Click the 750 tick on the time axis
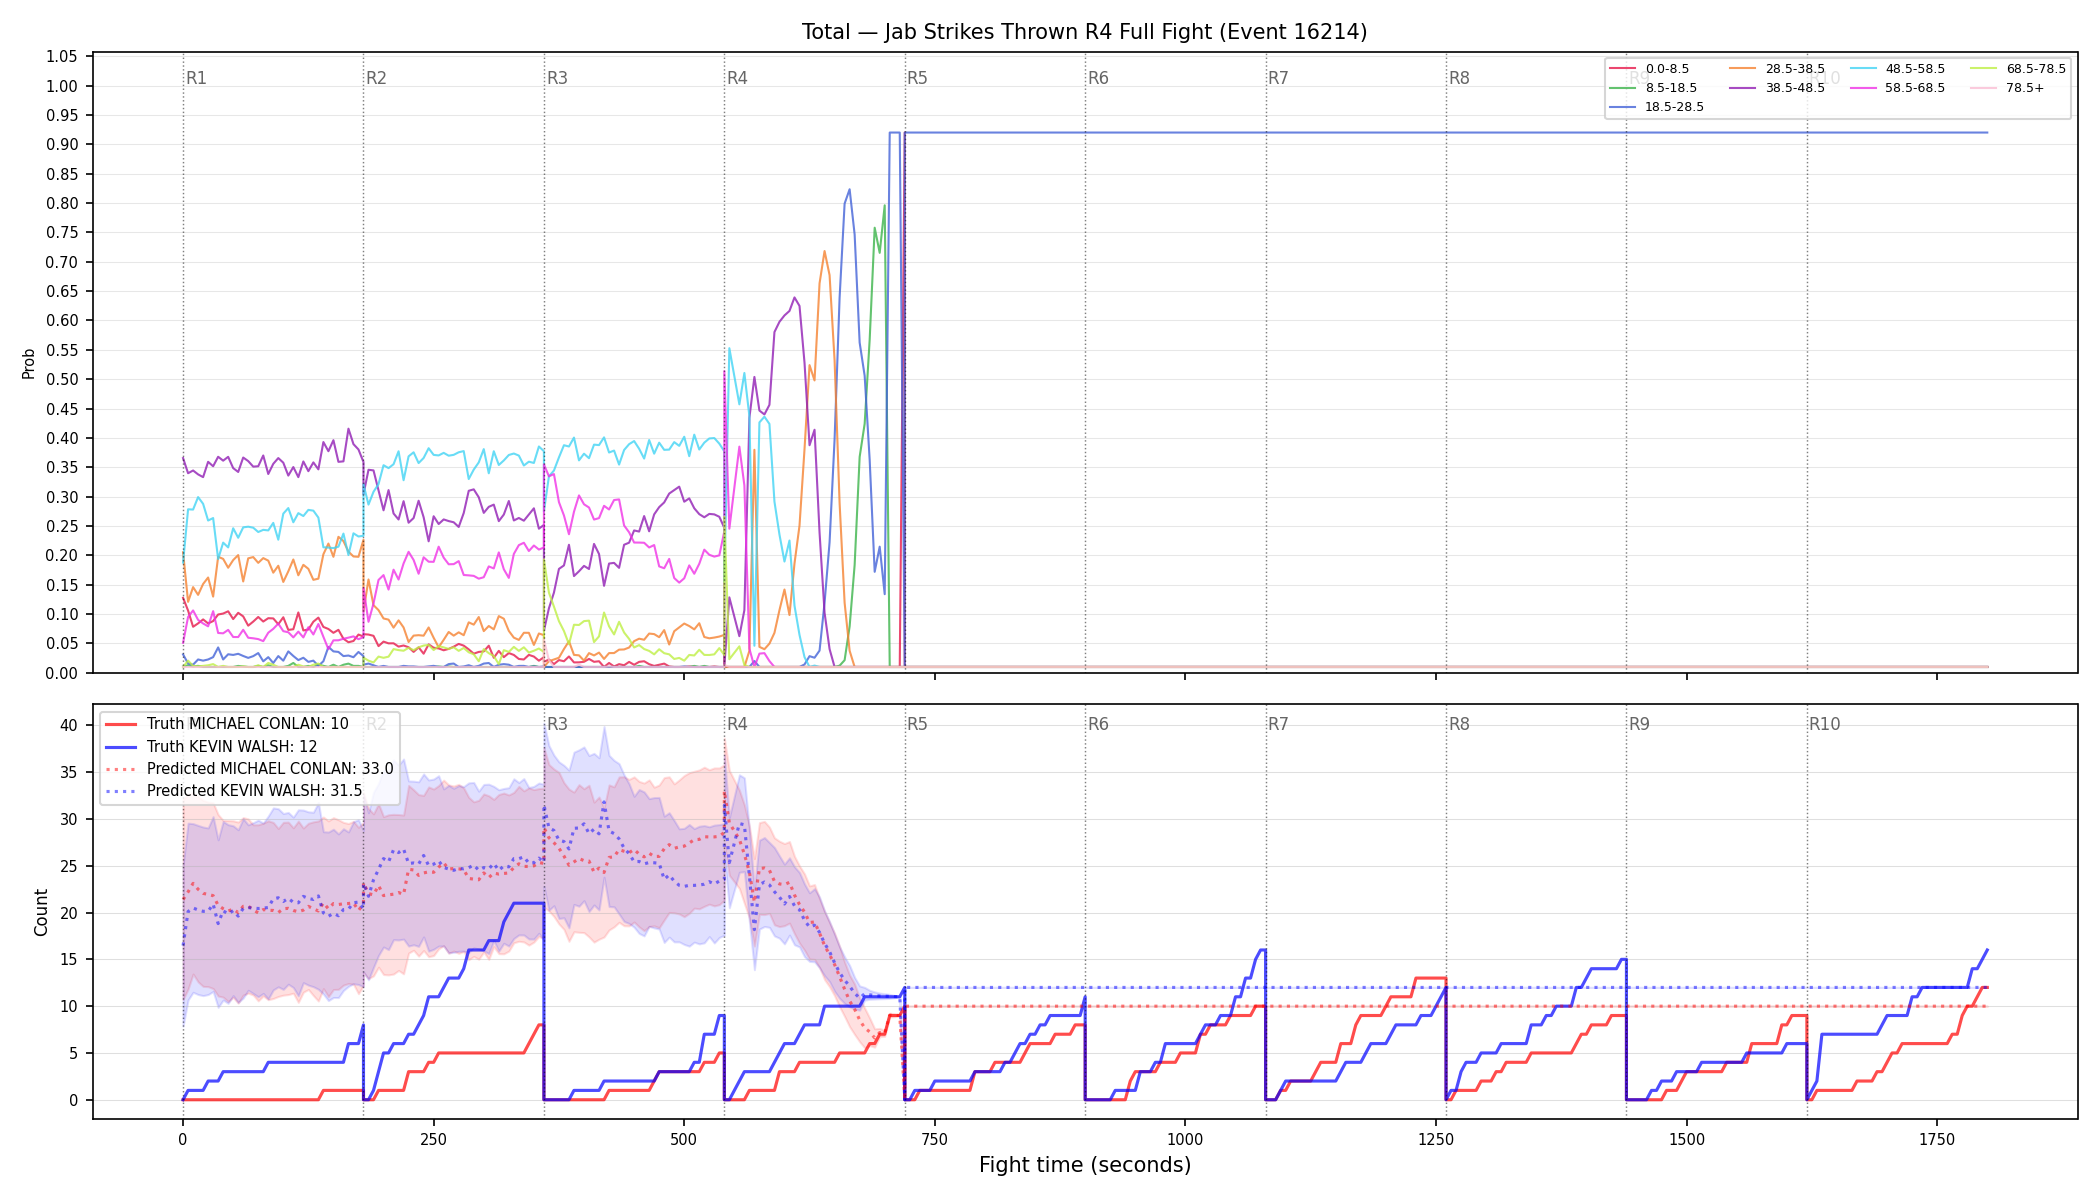The height and width of the screenshot is (1200, 2100). [934, 1139]
